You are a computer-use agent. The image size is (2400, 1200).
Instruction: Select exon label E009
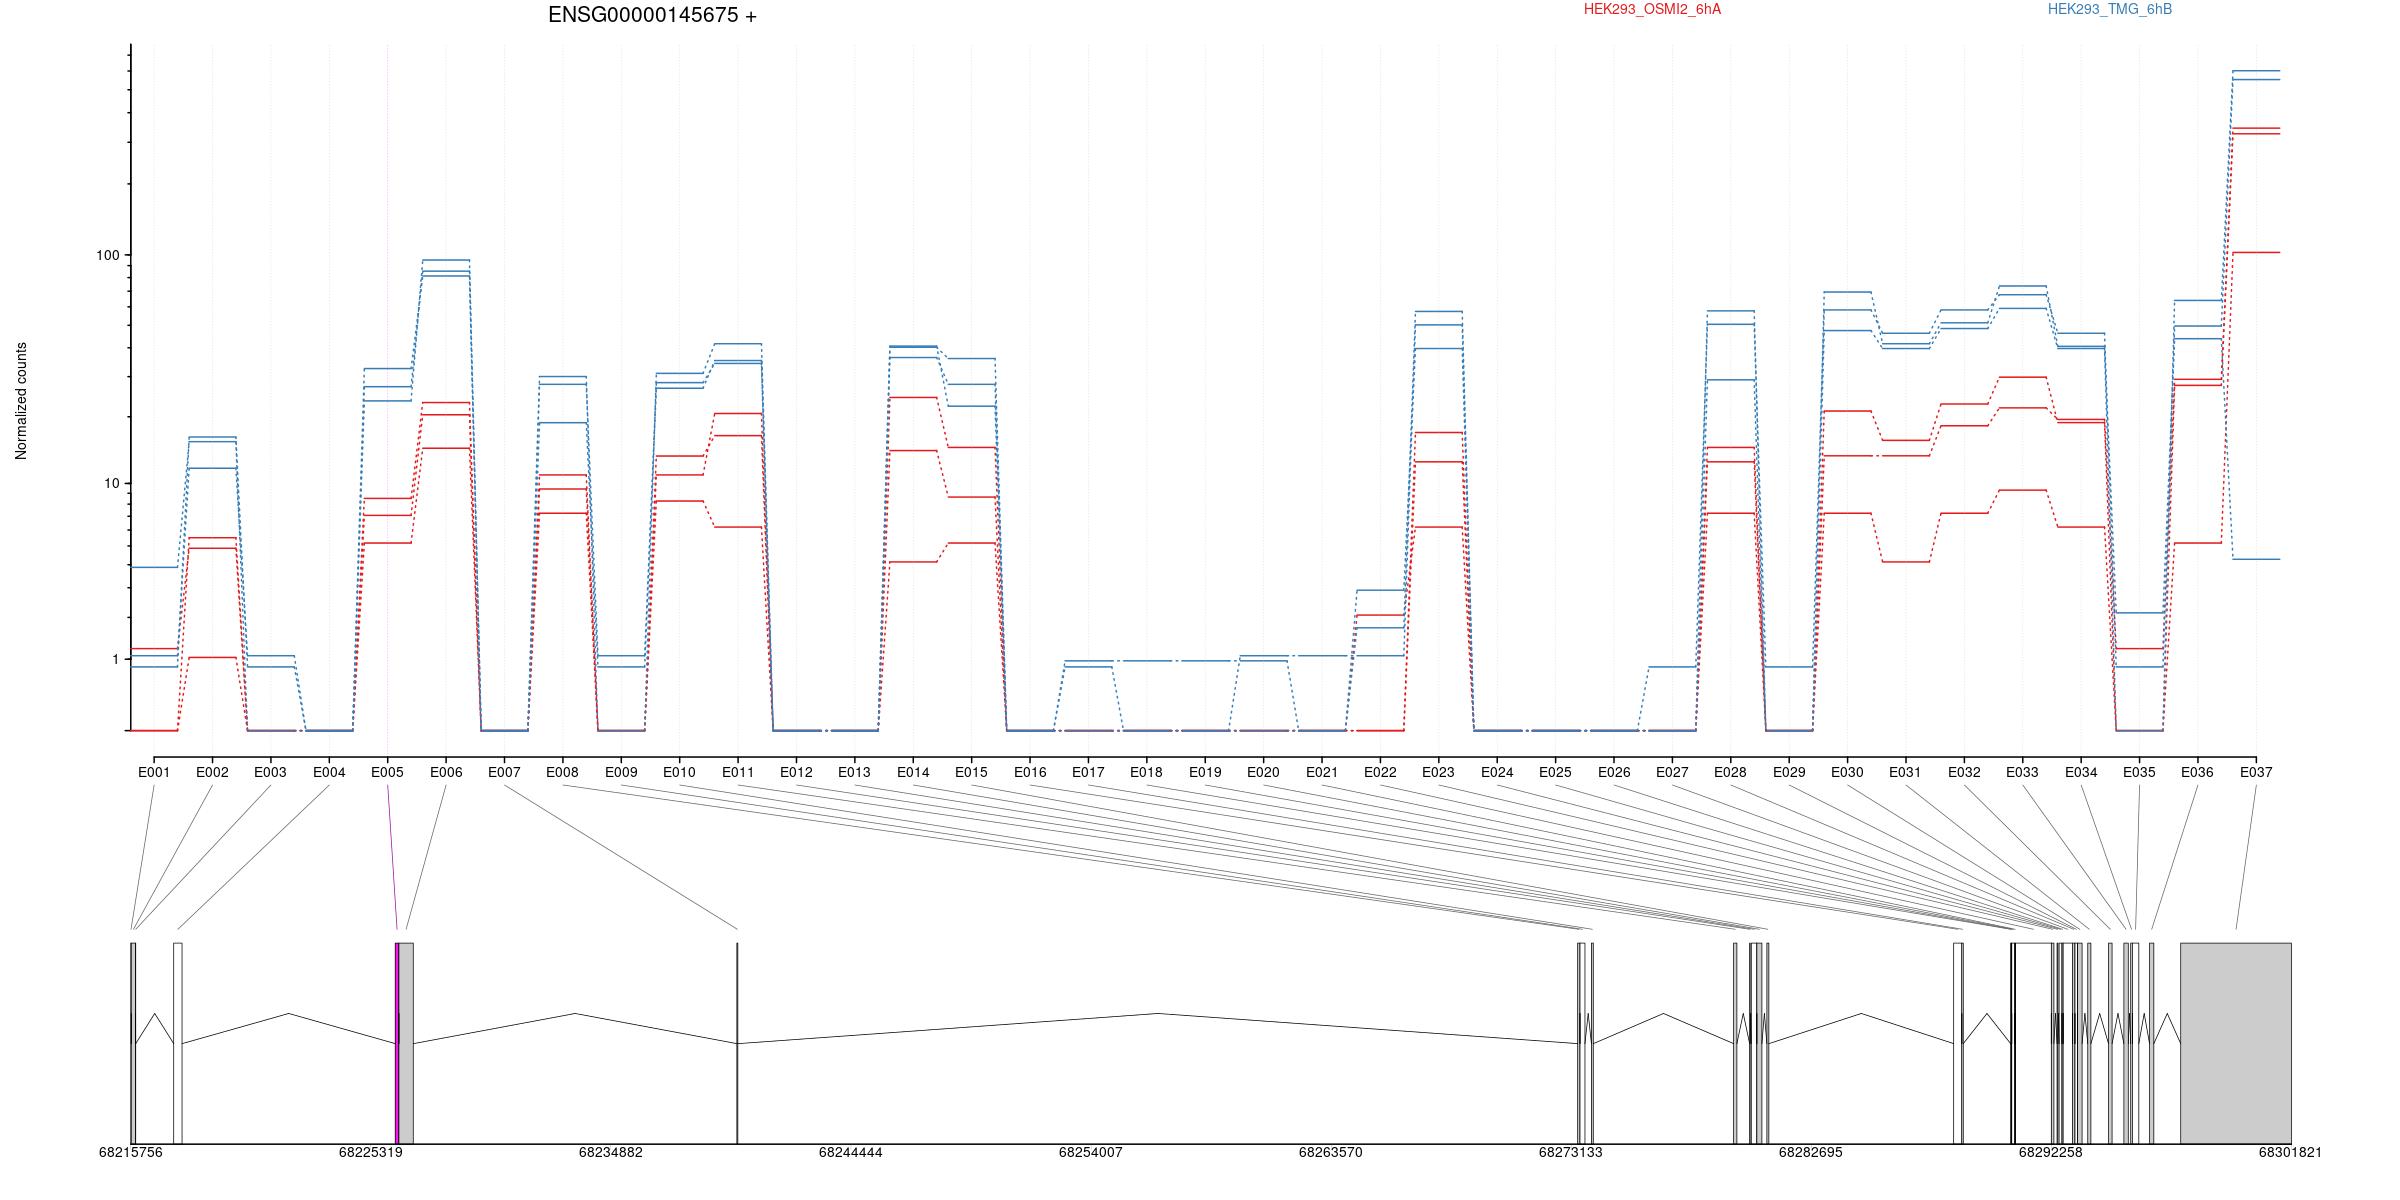621,772
